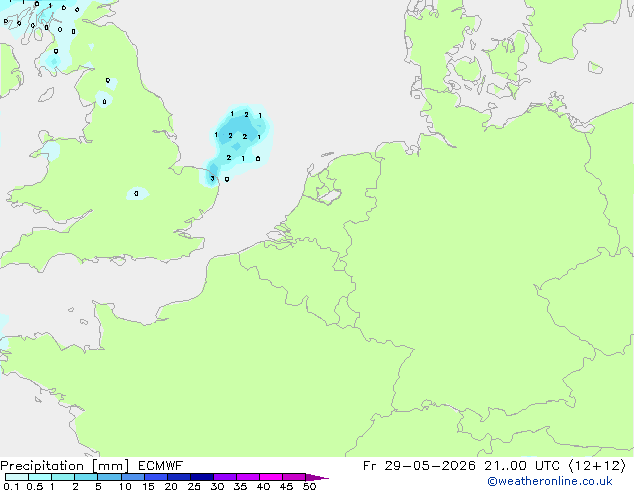Click the arrow tip beyond 50 on legend

(317, 477)
